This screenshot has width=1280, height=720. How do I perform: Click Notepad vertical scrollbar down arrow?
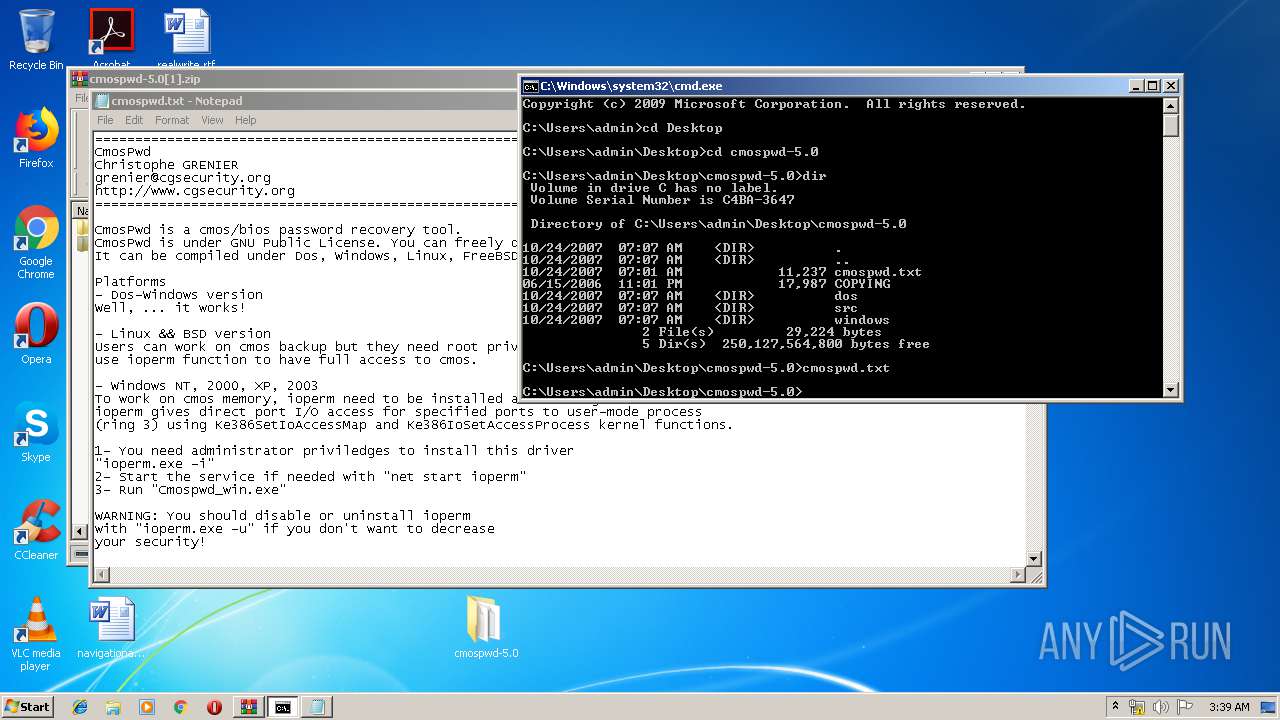click(1035, 559)
